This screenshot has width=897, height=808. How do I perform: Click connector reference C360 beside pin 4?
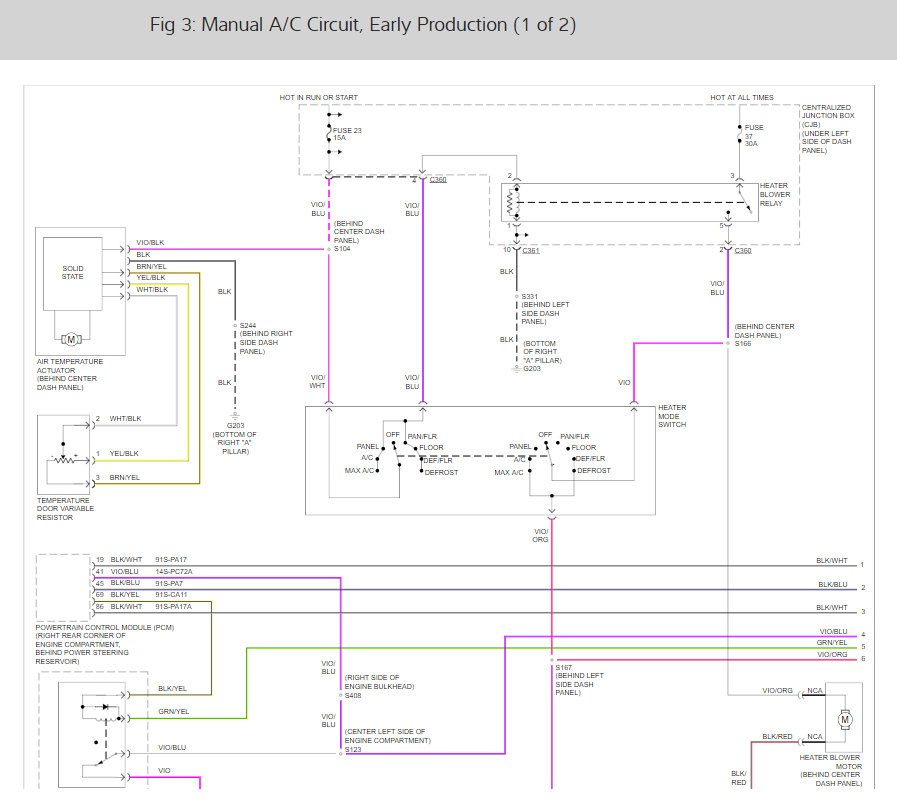(x=438, y=180)
